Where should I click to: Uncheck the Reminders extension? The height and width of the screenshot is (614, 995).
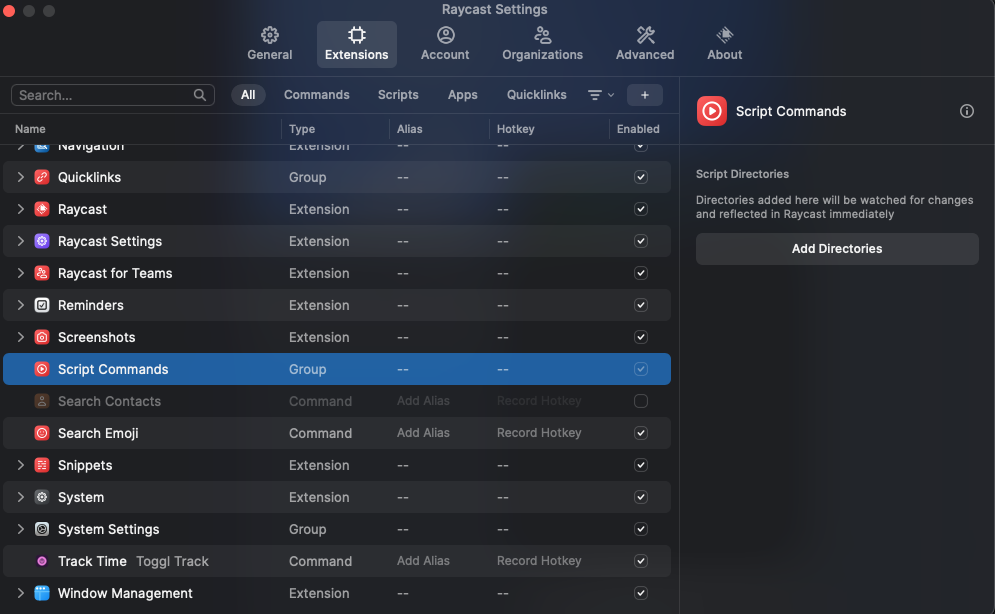click(641, 305)
